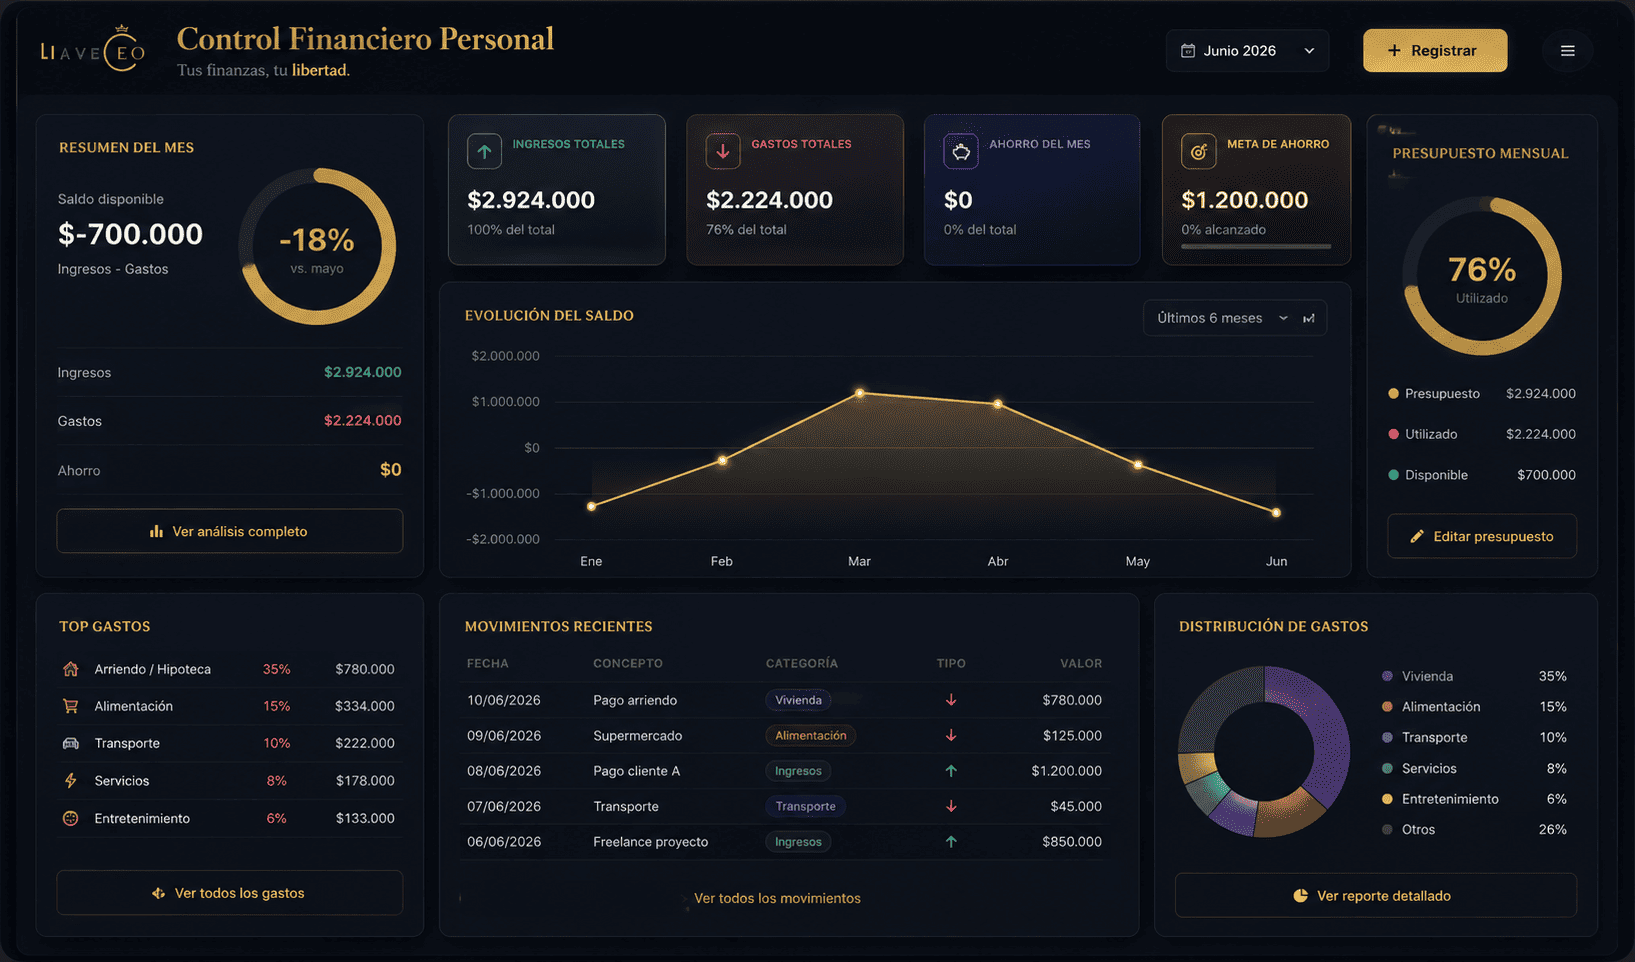Open Ver análisis completo
1635x962 pixels.
pyautogui.click(x=230, y=531)
